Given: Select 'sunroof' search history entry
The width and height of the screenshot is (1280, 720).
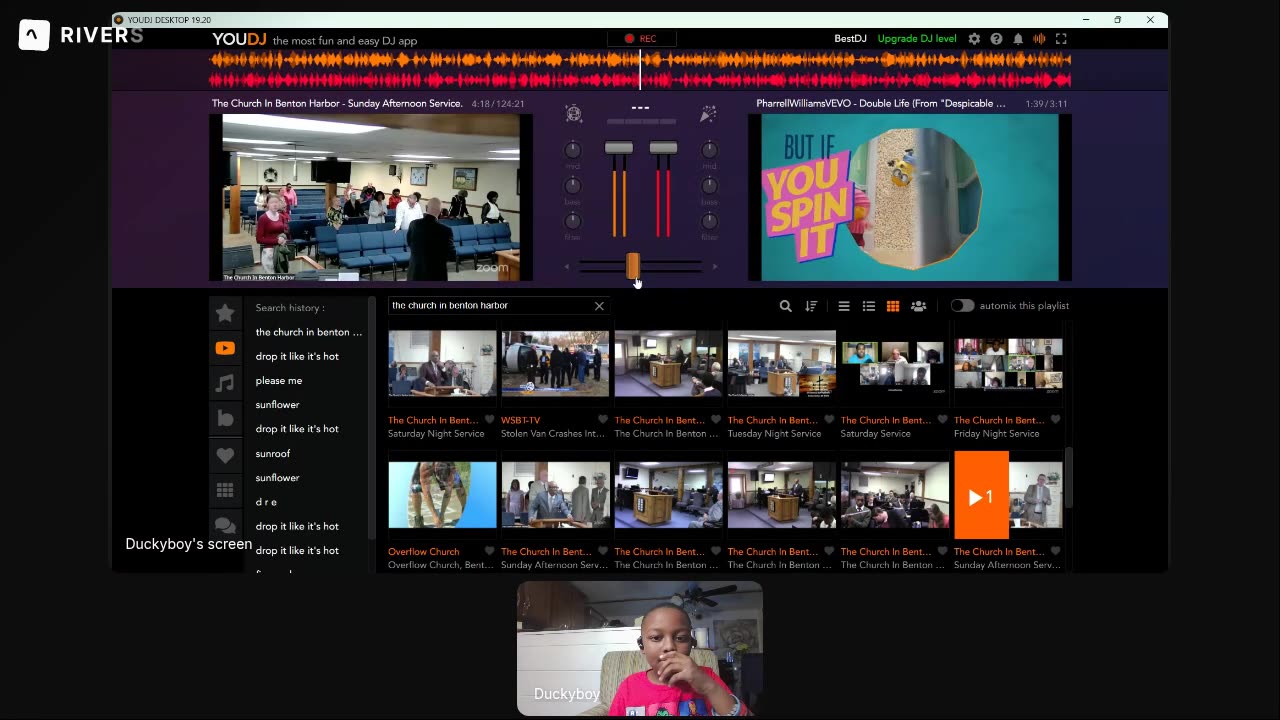Looking at the screenshot, I should tap(272, 454).
